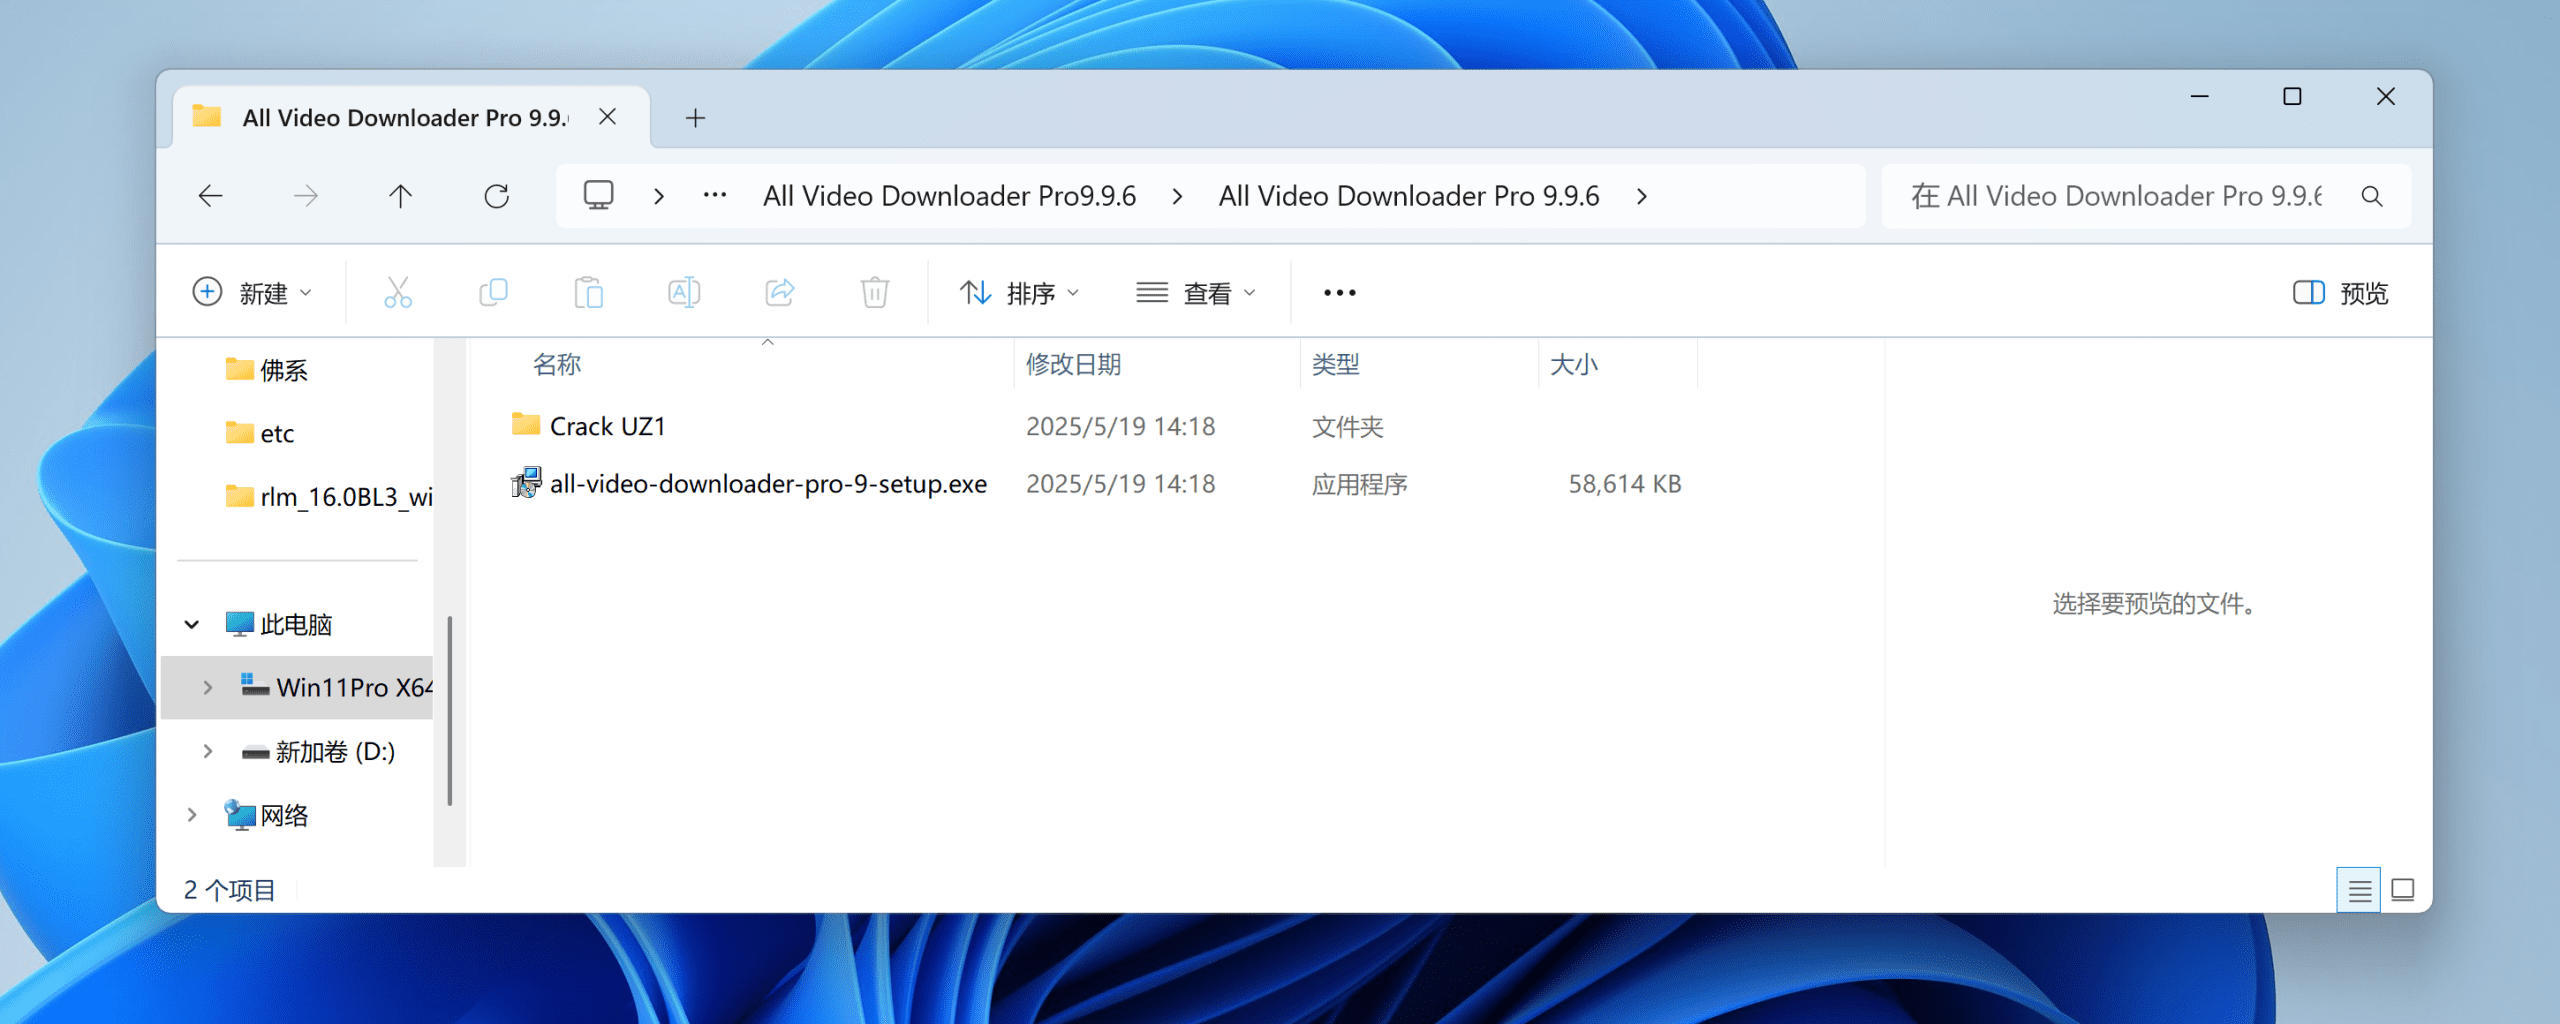This screenshot has height=1024, width=2560.
Task: Click the Delete trash bin icon
Action: coord(874,293)
